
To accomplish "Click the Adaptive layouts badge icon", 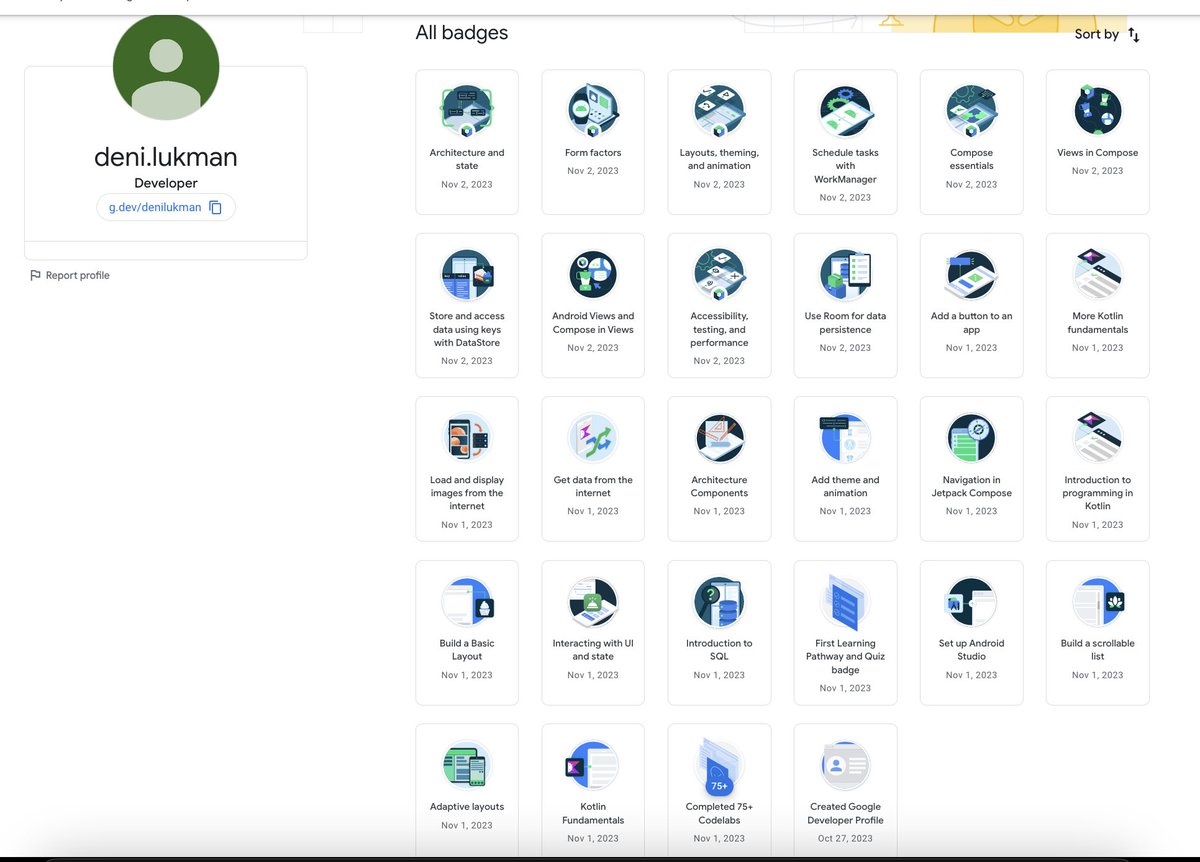I will pos(467,765).
